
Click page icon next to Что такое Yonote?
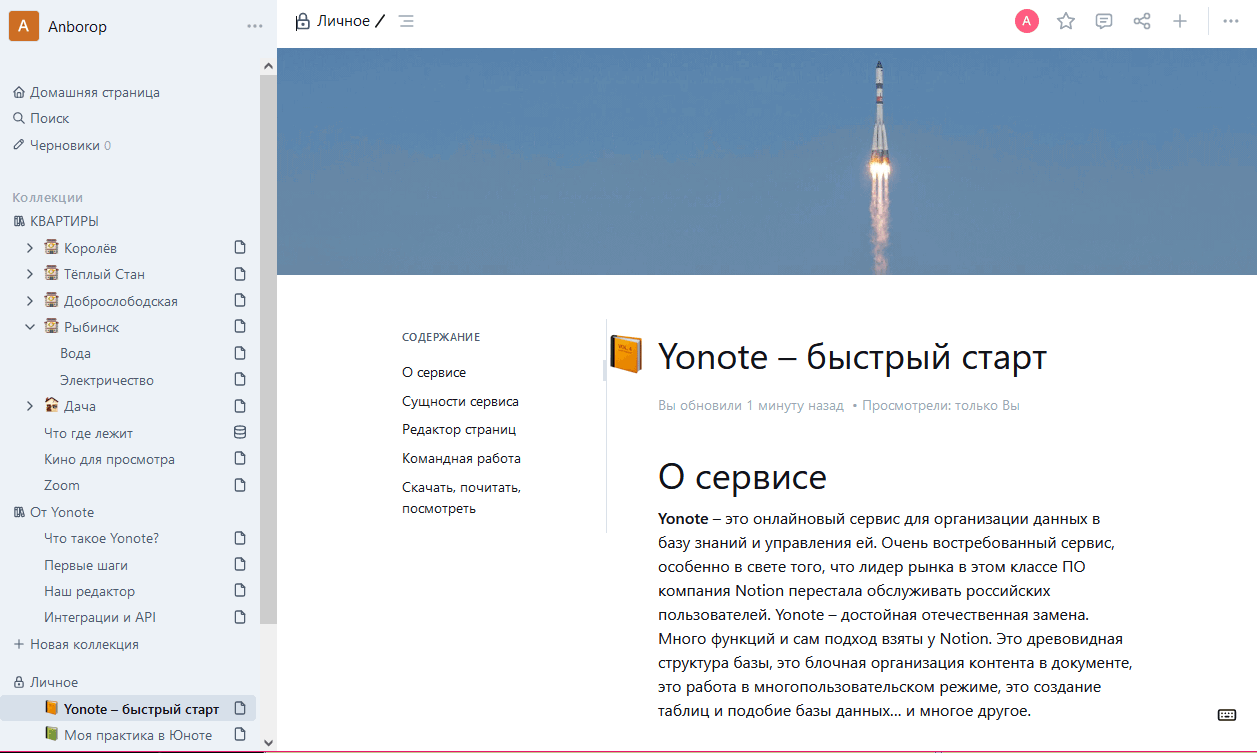(240, 538)
